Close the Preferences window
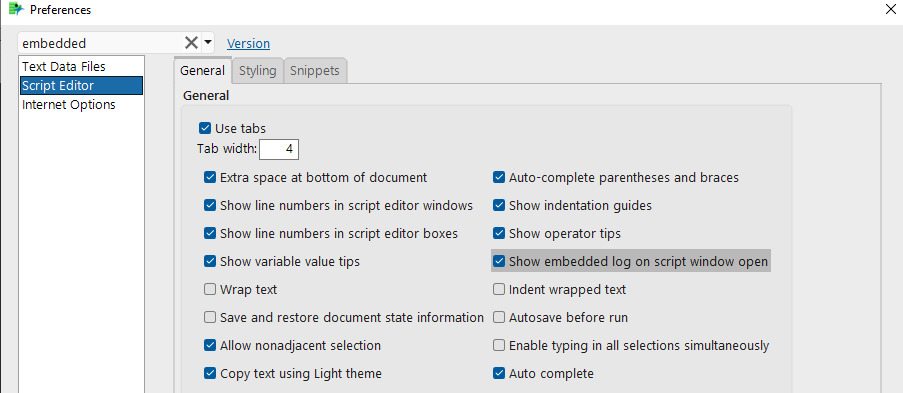The width and height of the screenshot is (903, 393). pos(890,9)
